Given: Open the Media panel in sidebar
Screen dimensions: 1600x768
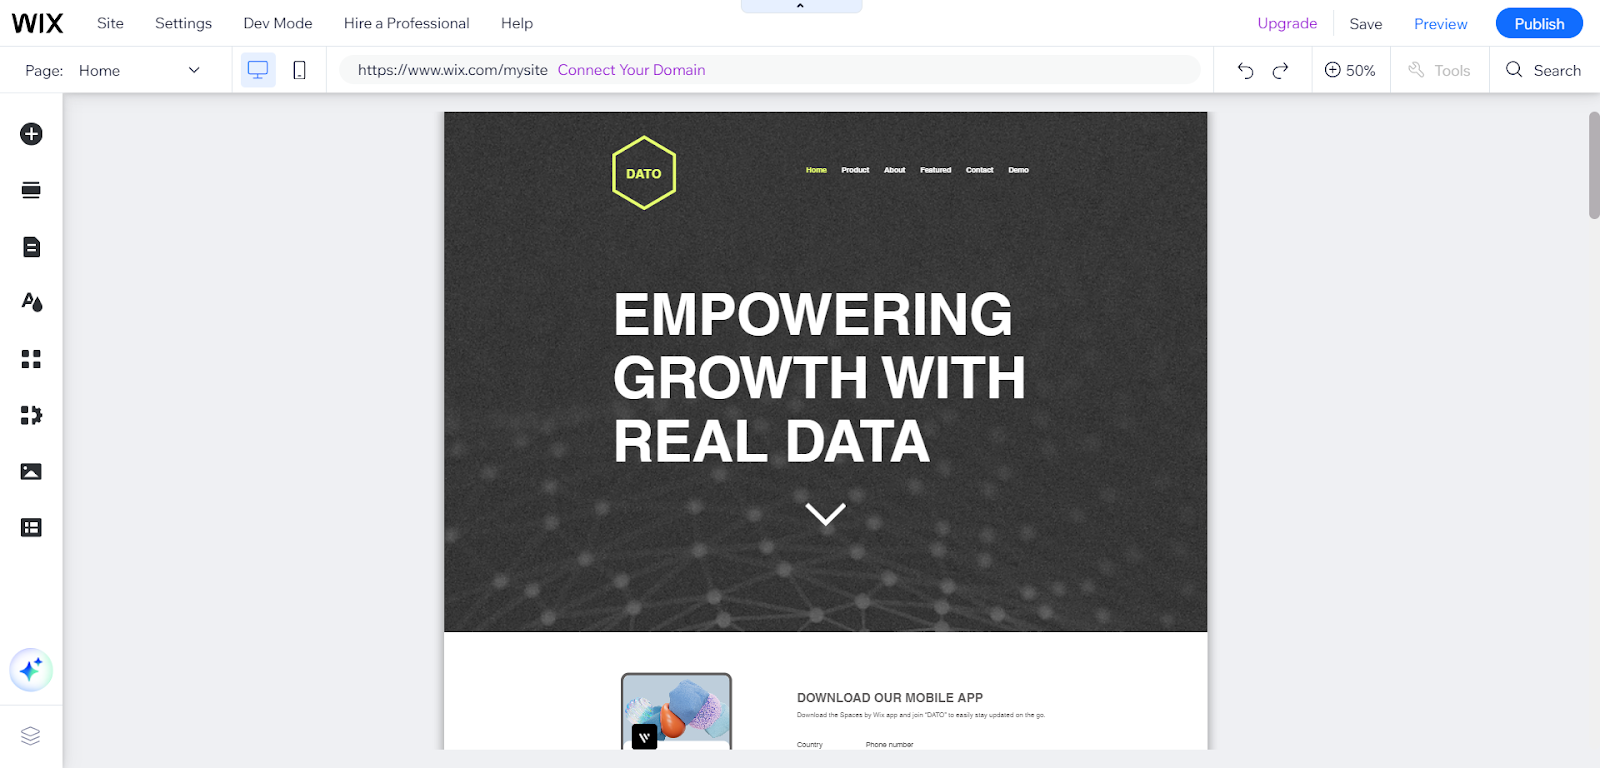Looking at the screenshot, I should (31, 471).
